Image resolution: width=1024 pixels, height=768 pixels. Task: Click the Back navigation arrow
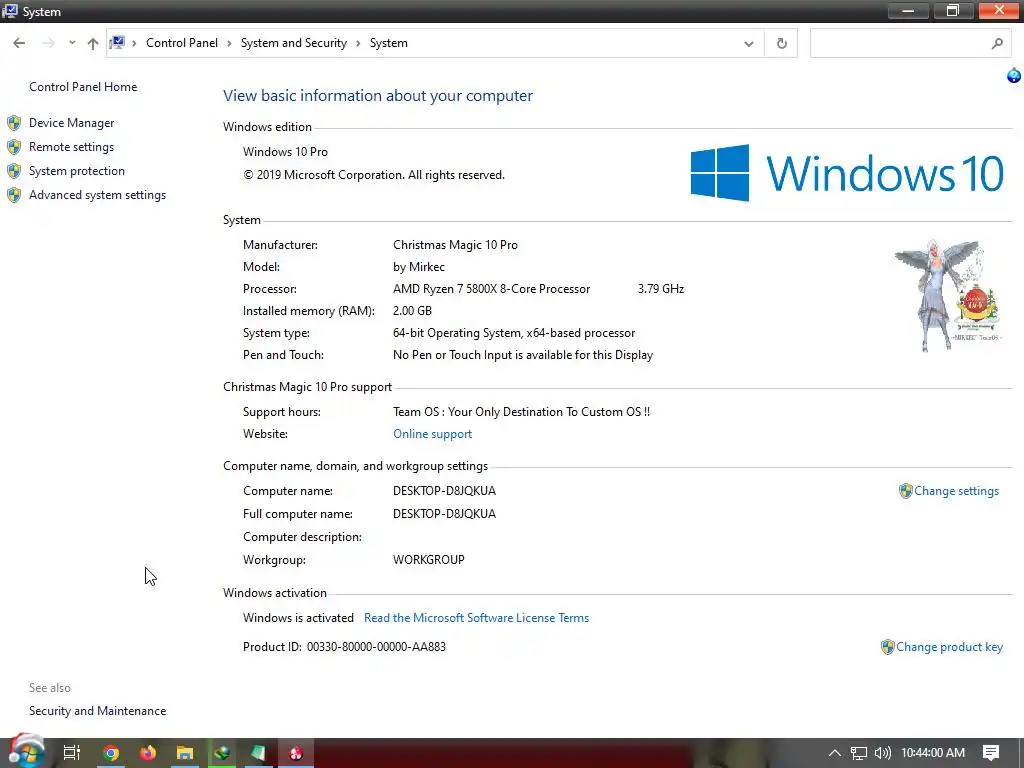19,43
